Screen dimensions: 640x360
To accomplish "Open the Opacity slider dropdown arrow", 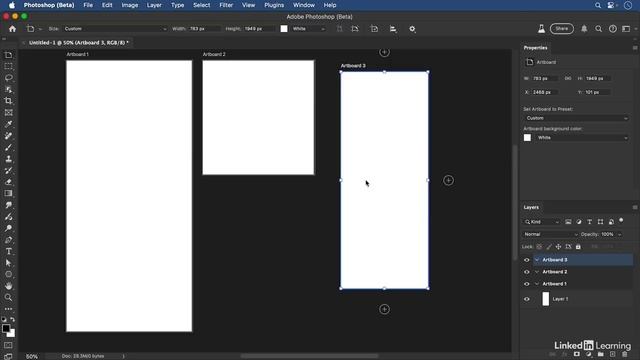I will coord(620,235).
